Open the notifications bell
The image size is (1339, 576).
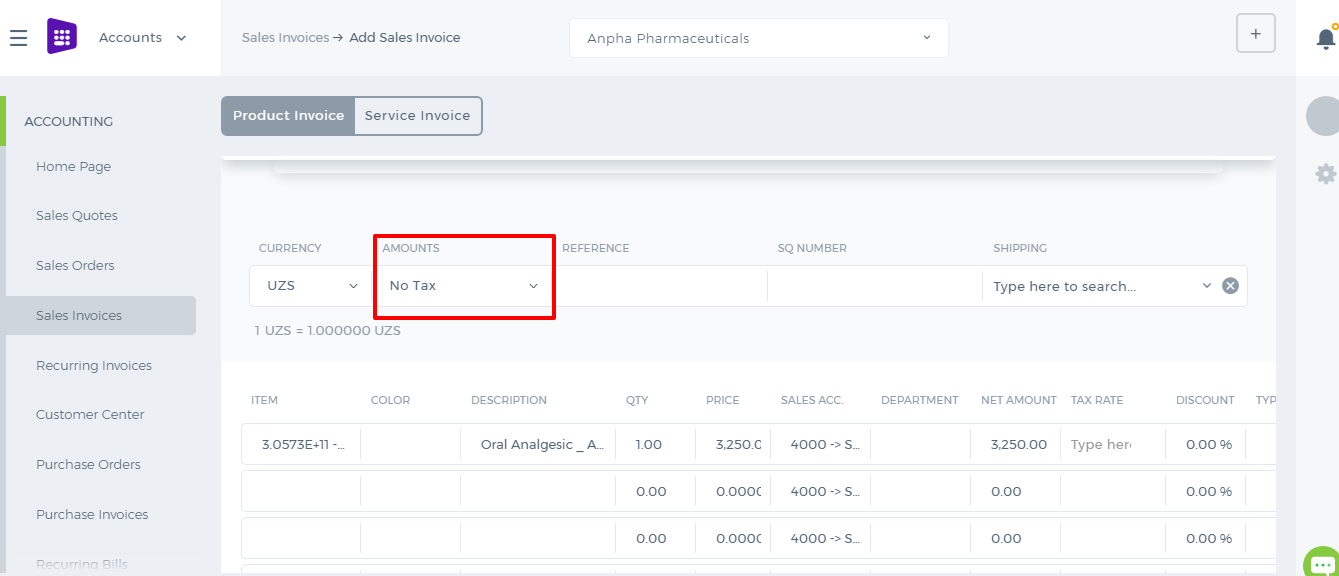pos(1326,38)
